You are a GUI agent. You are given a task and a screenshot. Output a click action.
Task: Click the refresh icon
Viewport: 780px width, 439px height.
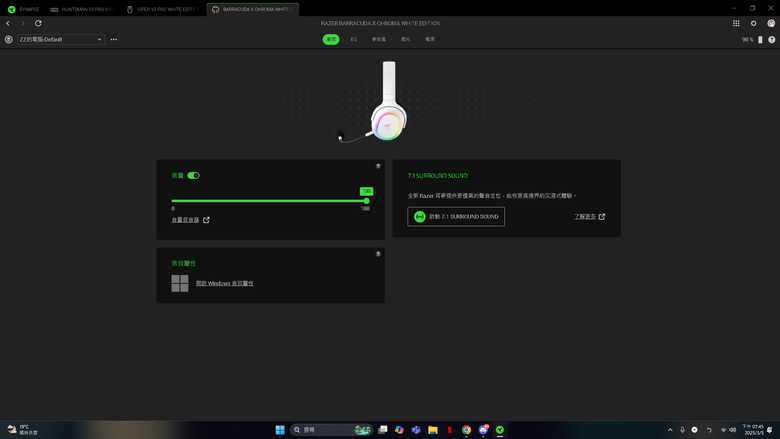[x=38, y=23]
